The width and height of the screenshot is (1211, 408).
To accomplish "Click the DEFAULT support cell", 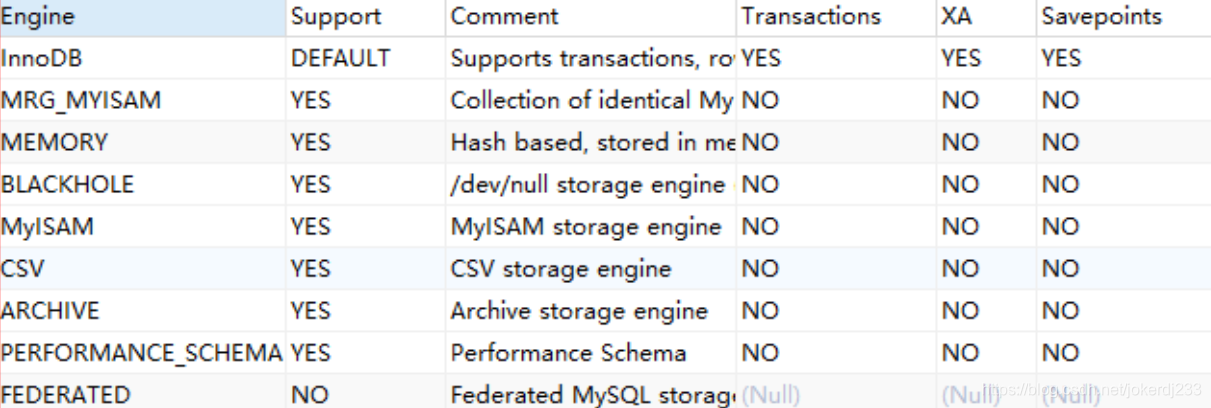I will (365, 58).
